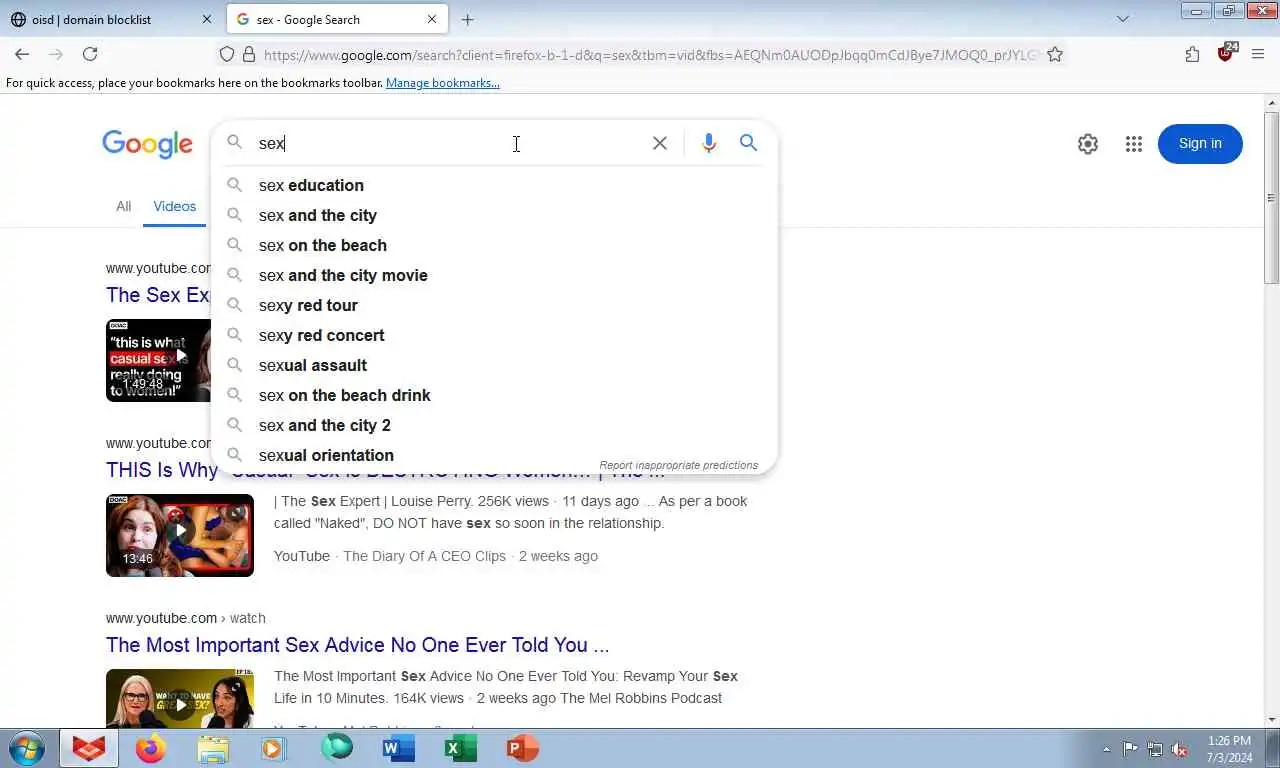Open PowerPoint from the taskbar
Screen dimensions: 1280x768
(x=522, y=748)
